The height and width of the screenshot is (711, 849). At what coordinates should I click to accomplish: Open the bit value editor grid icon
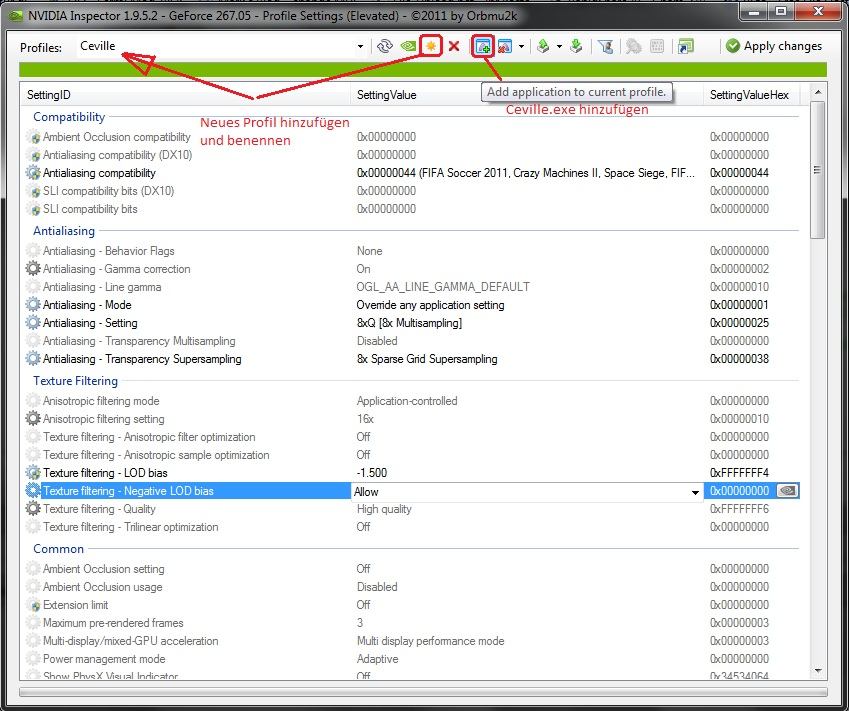[657, 47]
